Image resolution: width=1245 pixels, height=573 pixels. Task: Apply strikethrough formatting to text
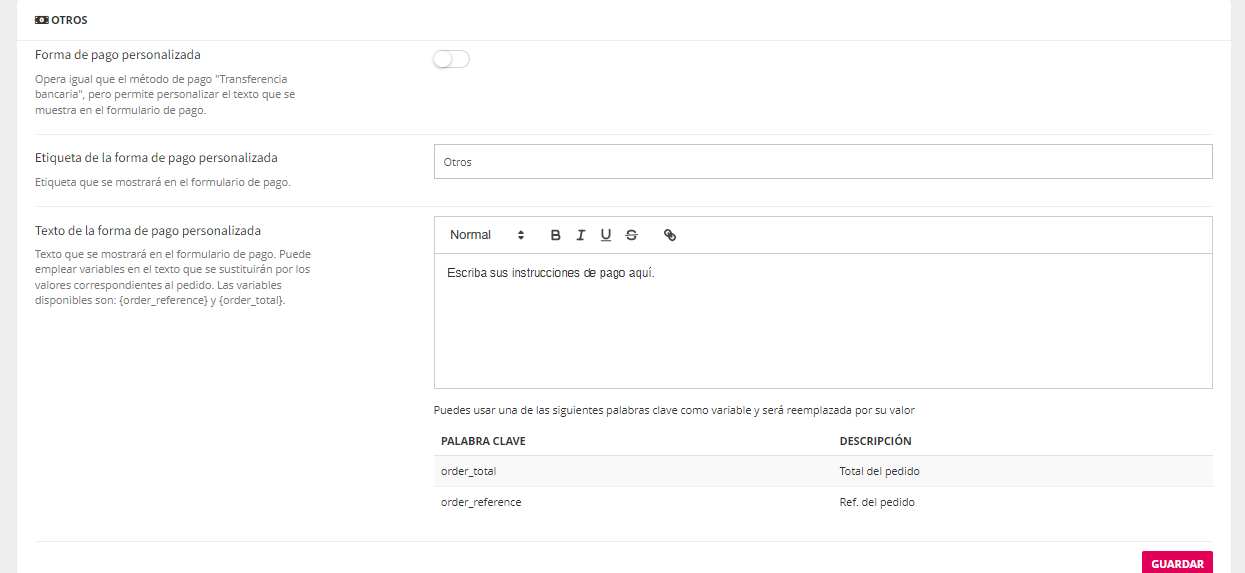coord(631,235)
